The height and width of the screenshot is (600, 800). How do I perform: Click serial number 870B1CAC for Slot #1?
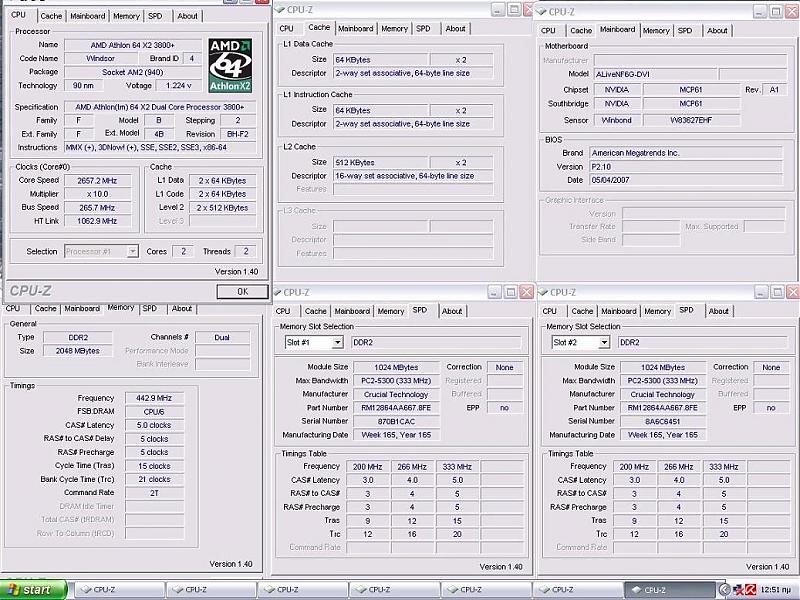pos(396,421)
